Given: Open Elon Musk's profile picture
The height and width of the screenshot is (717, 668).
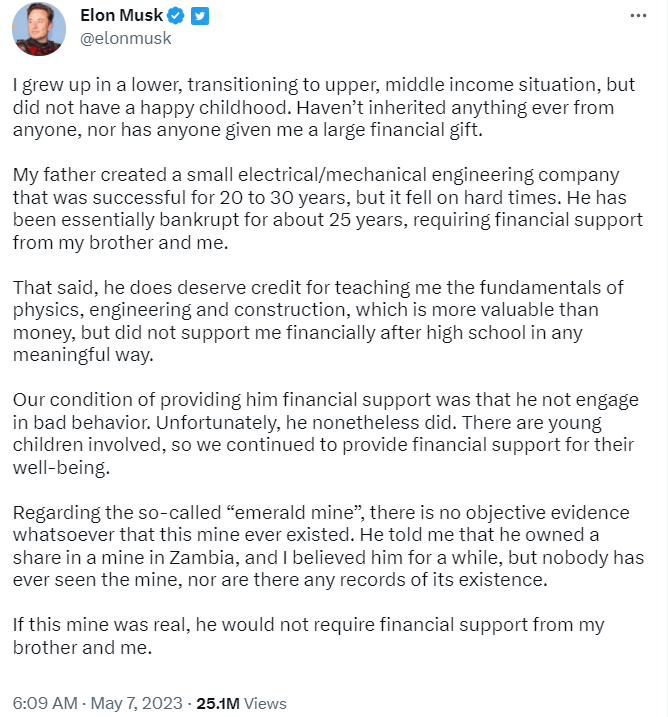Looking at the screenshot, I should 38,28.
